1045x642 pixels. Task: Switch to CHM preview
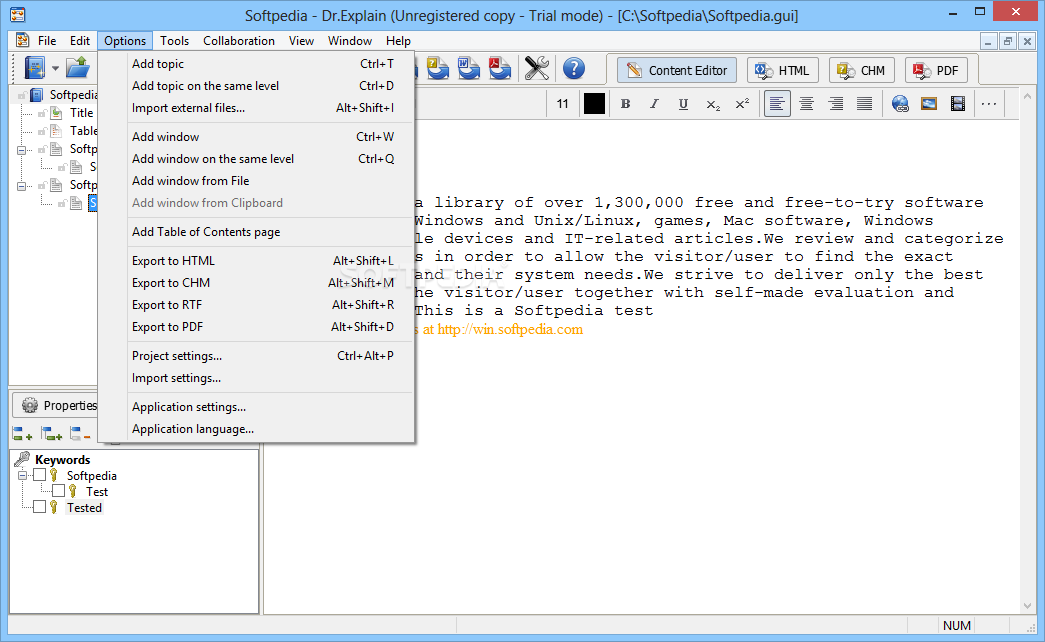tap(862, 70)
